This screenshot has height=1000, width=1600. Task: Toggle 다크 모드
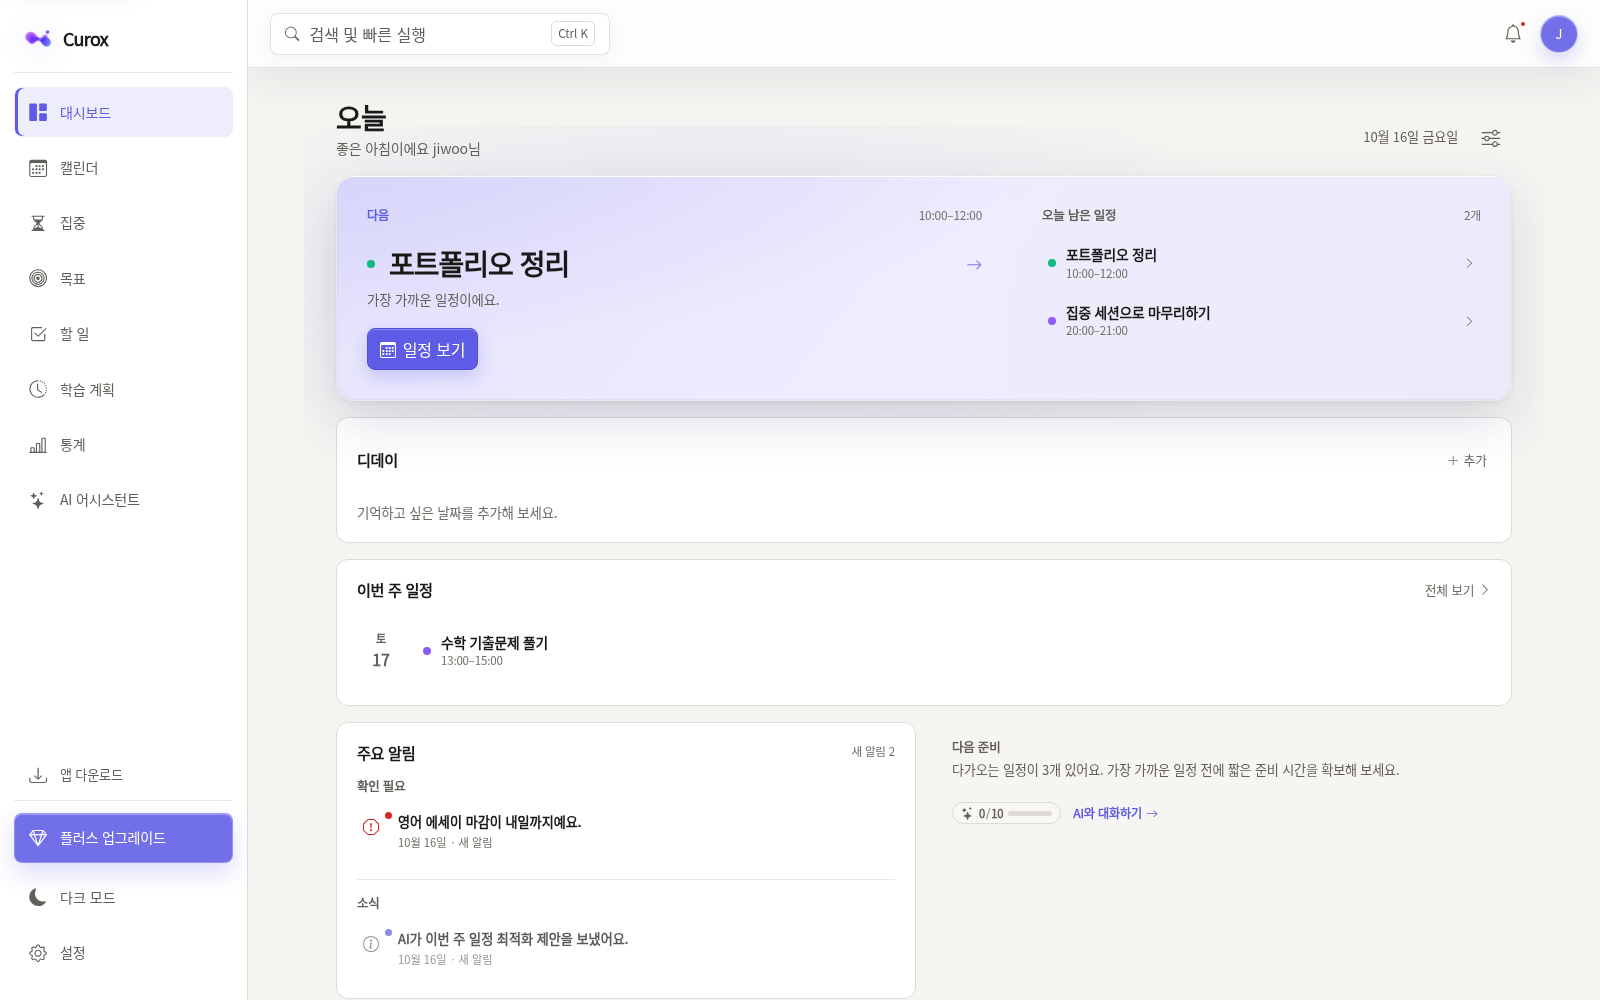tap(124, 898)
